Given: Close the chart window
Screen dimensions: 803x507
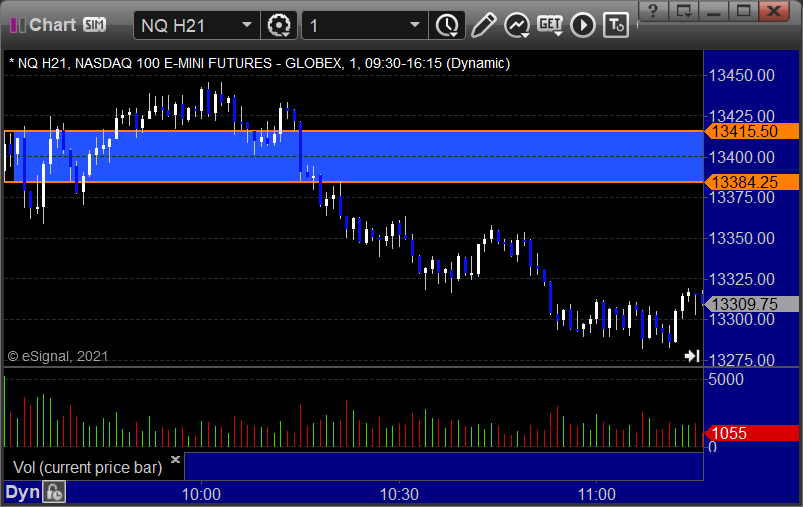Looking at the screenshot, I should (774, 11).
